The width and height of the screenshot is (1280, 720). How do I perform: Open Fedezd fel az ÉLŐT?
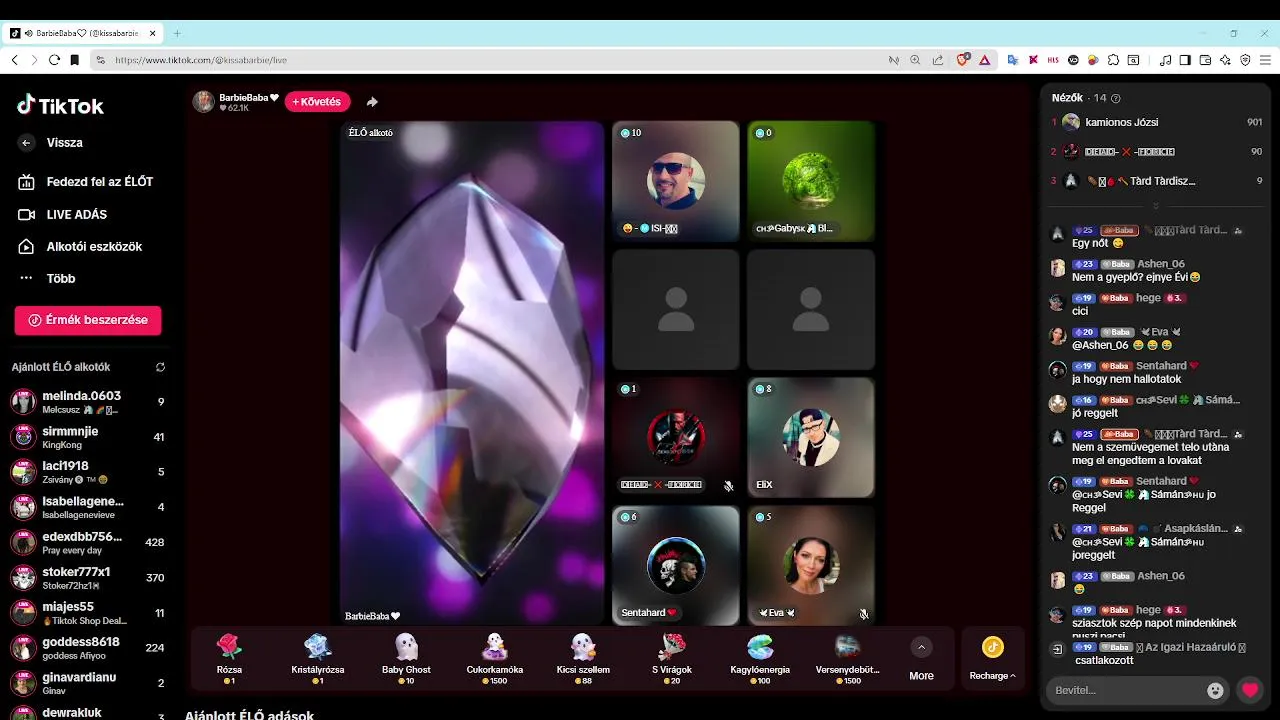coord(88,182)
